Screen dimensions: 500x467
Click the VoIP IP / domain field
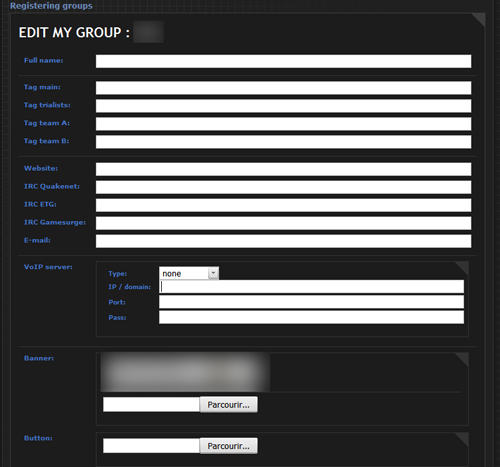[311, 287]
